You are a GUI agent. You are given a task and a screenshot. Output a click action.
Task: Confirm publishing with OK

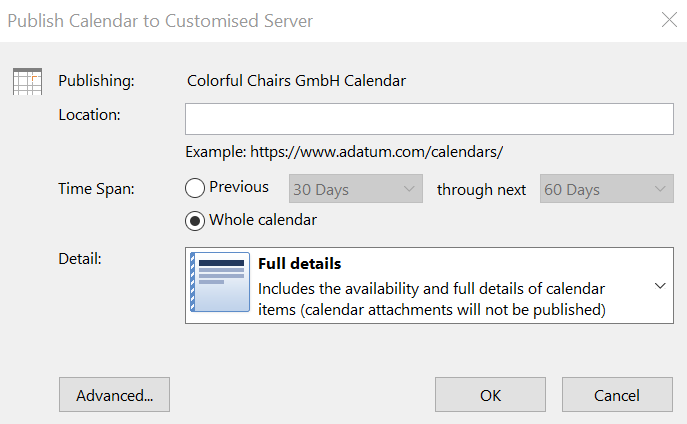tap(490, 395)
